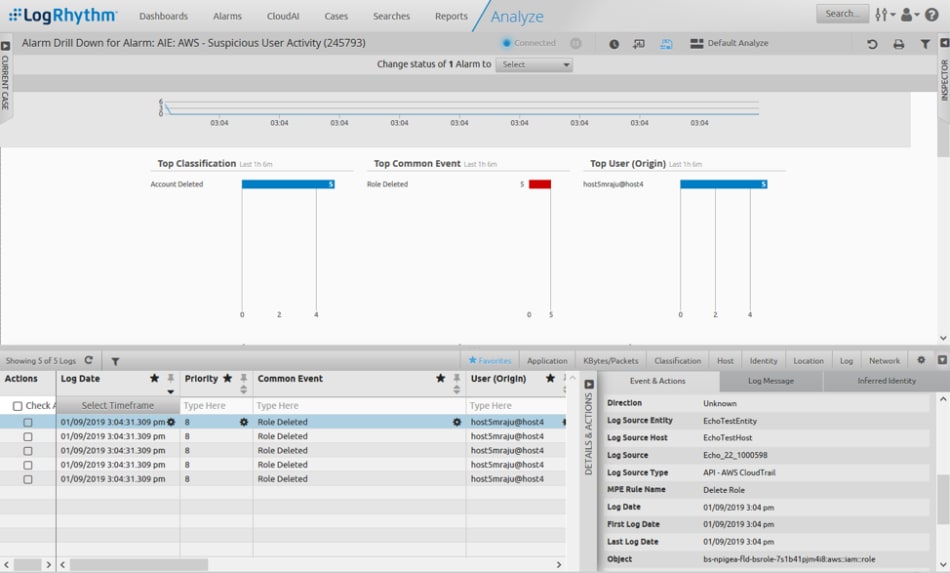Pin the Log Date column
The height and width of the screenshot is (573, 950).
pyautogui.click(x=171, y=378)
